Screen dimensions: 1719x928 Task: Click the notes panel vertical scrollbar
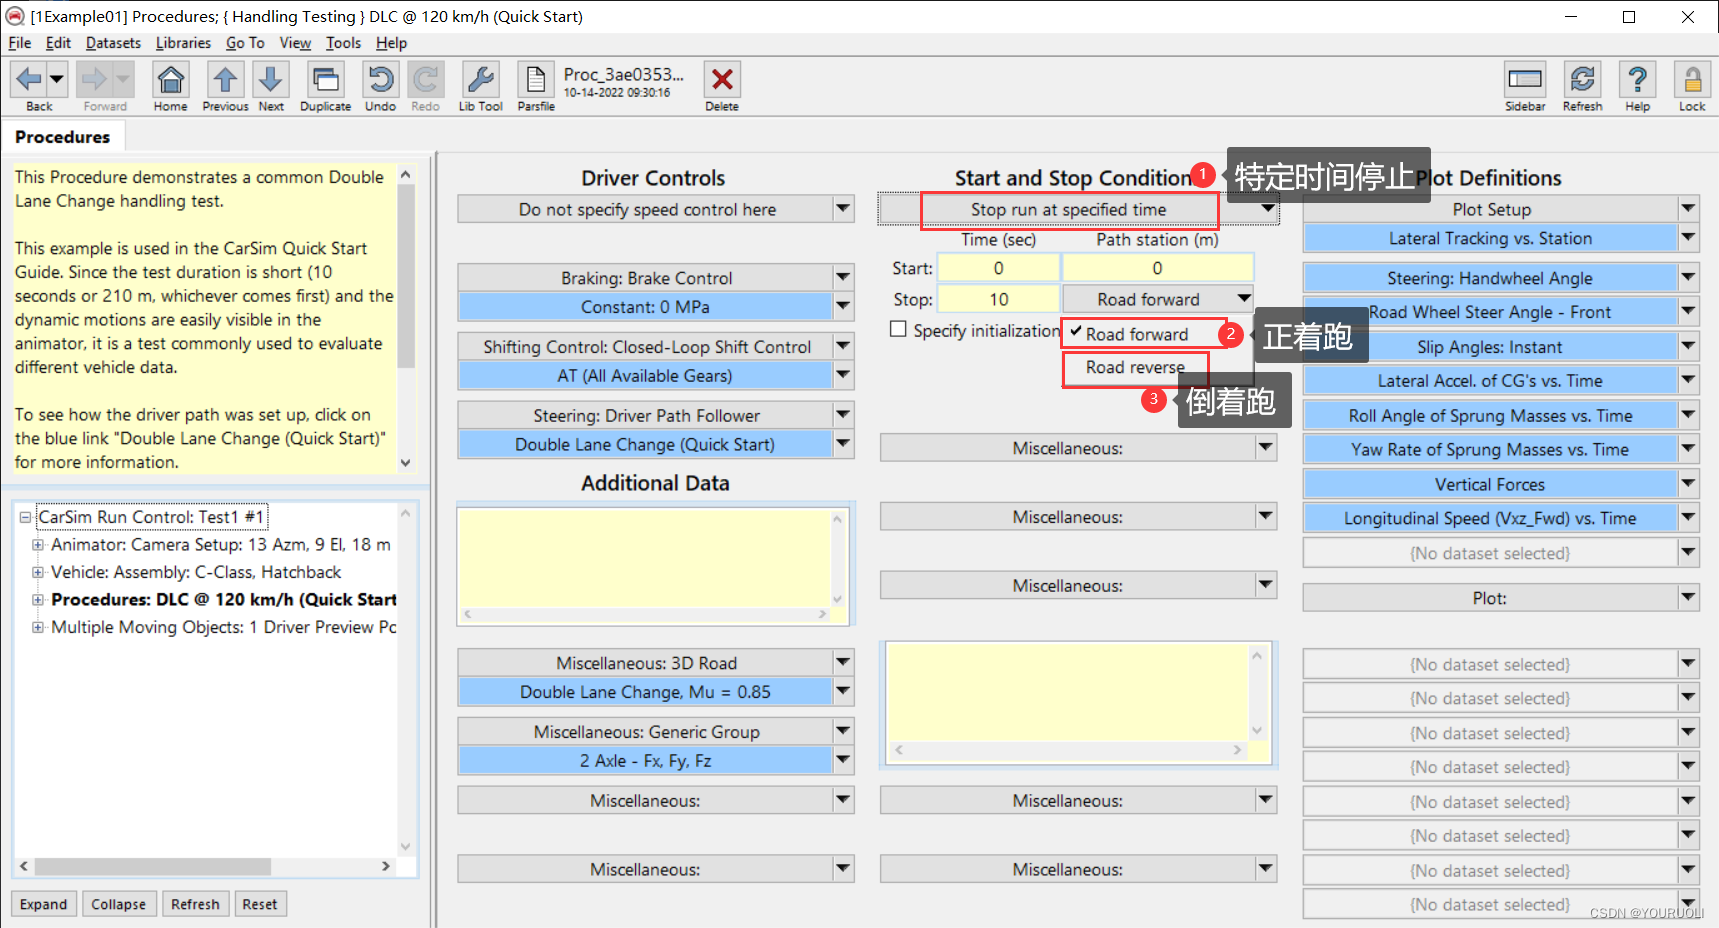[405, 318]
